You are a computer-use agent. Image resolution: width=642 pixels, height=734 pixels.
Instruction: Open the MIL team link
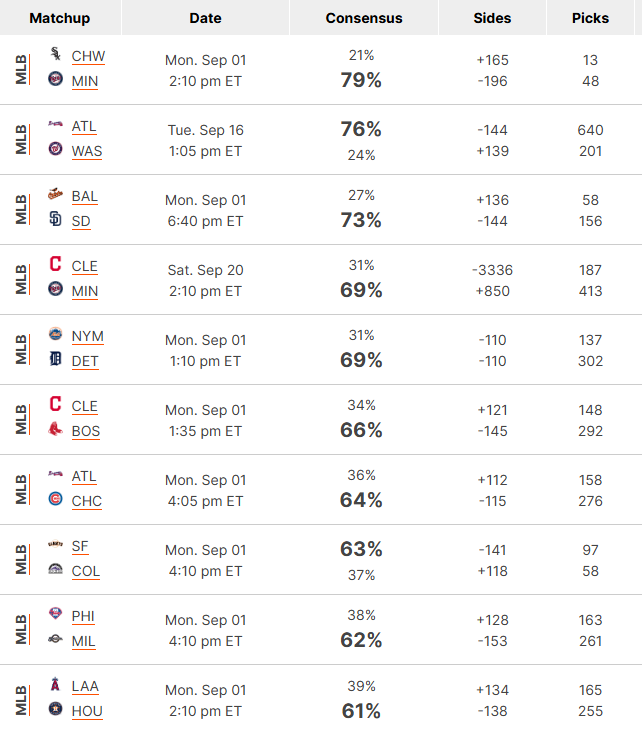coord(83,641)
